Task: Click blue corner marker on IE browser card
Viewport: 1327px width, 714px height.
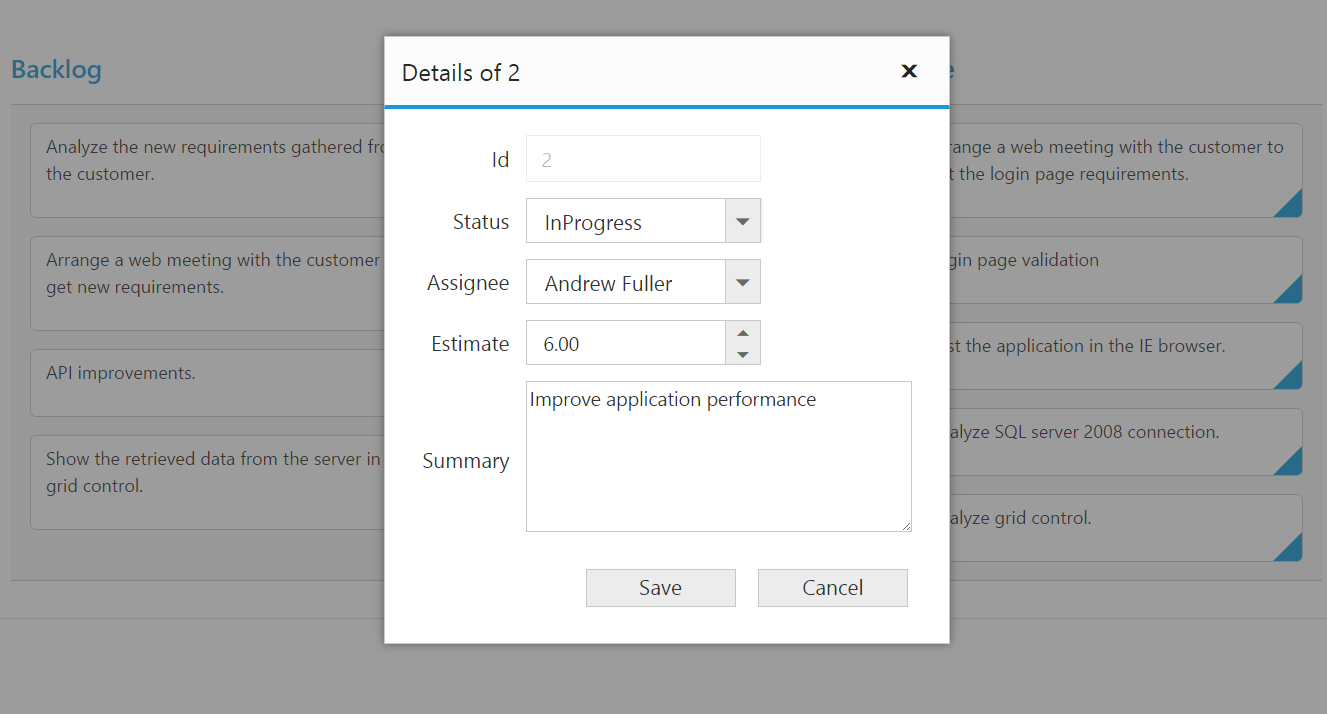Action: [x=1291, y=378]
